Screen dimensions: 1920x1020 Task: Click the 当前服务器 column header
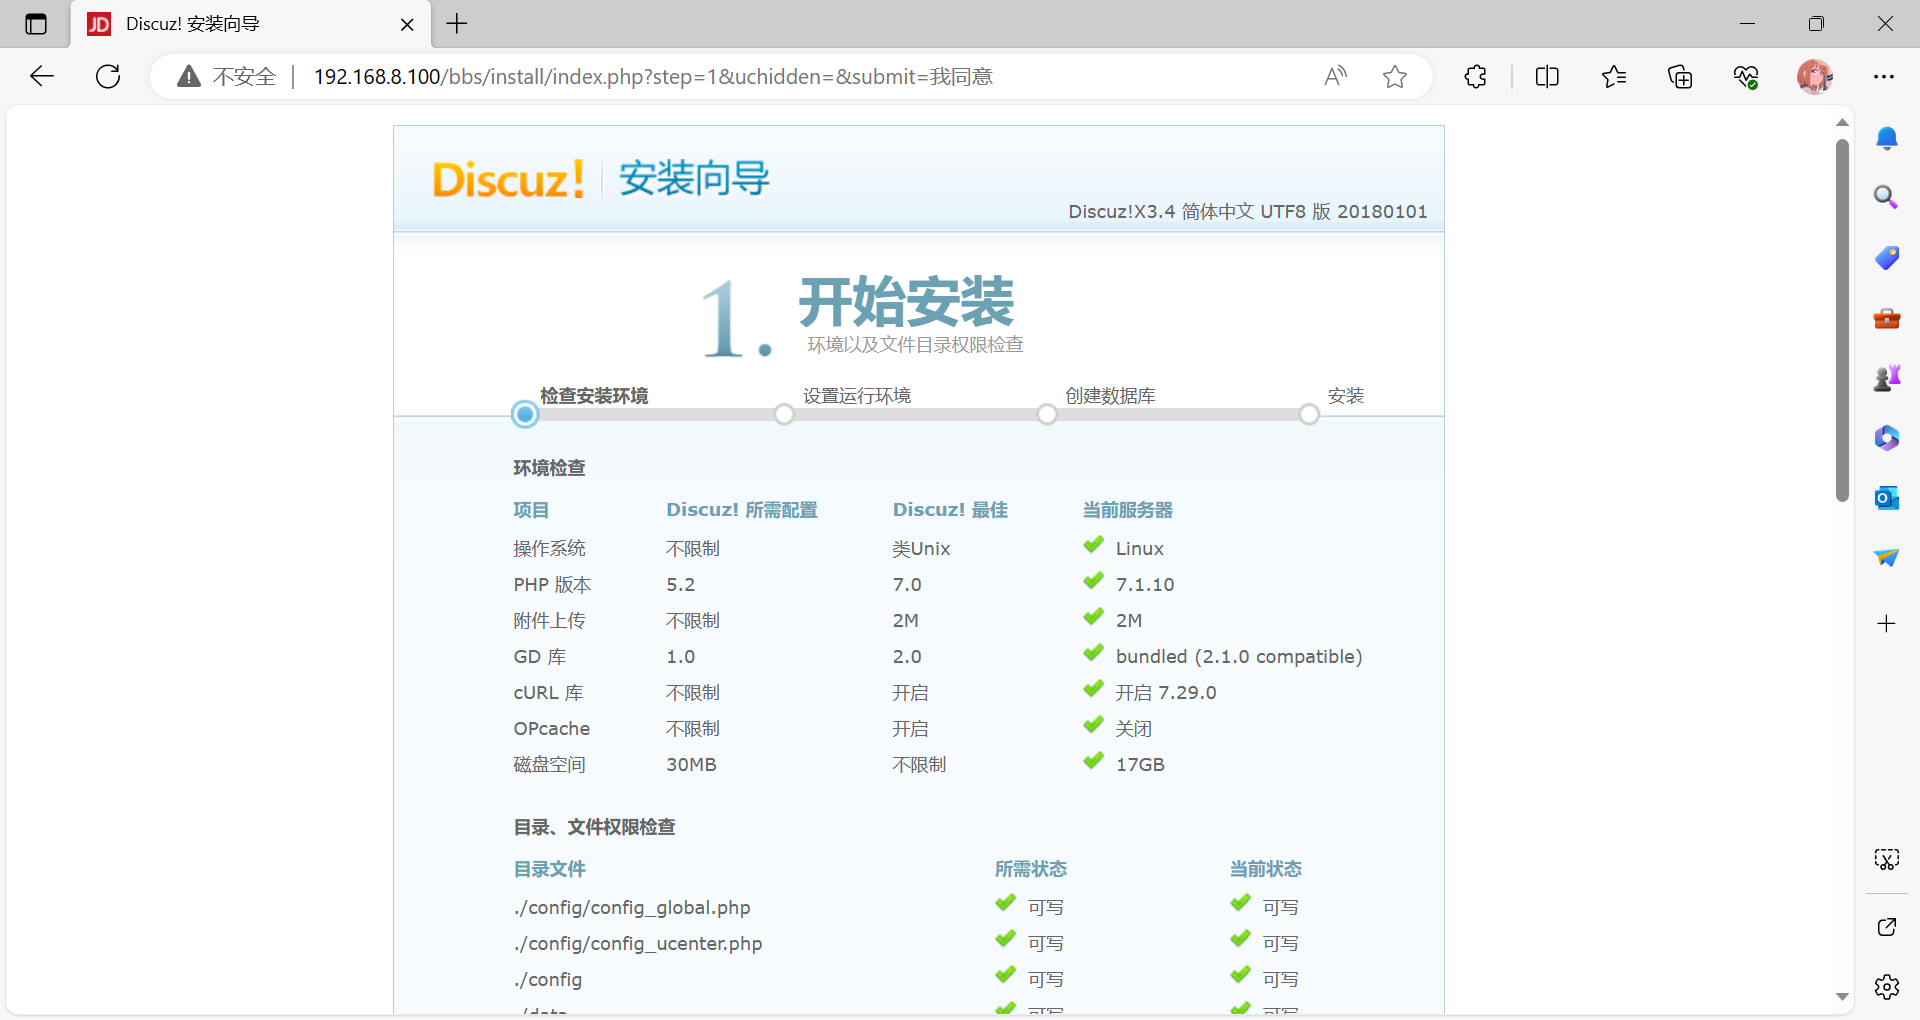click(x=1128, y=510)
